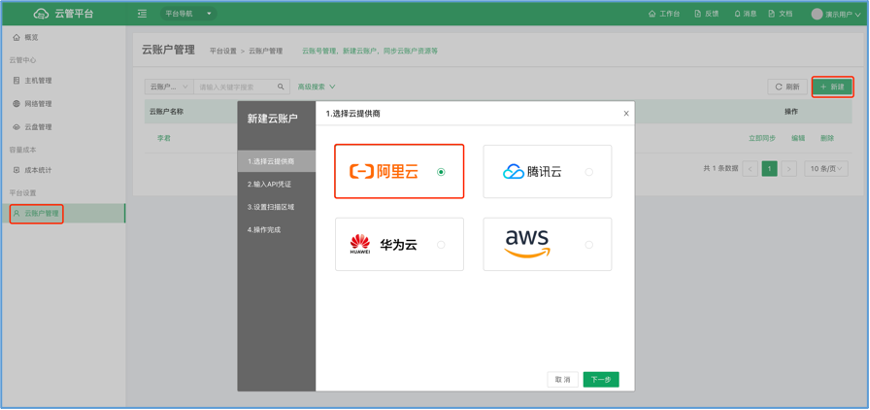Open 成本统计 in sidebar

point(63,170)
